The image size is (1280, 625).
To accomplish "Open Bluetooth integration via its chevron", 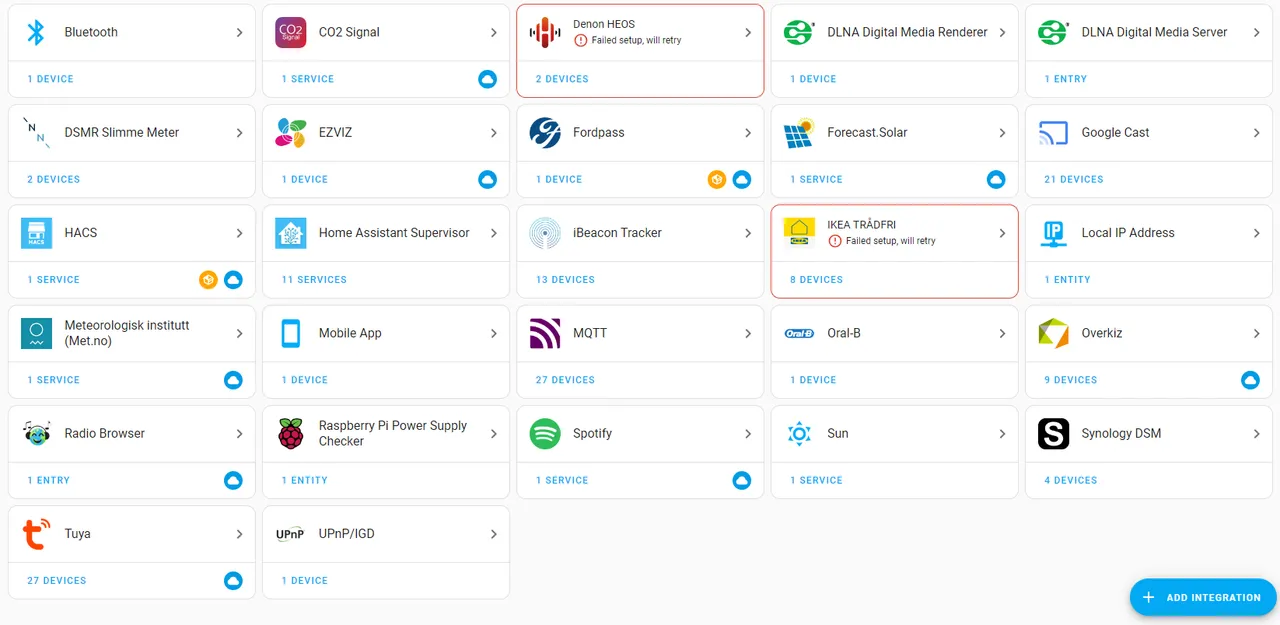I will (x=239, y=32).
